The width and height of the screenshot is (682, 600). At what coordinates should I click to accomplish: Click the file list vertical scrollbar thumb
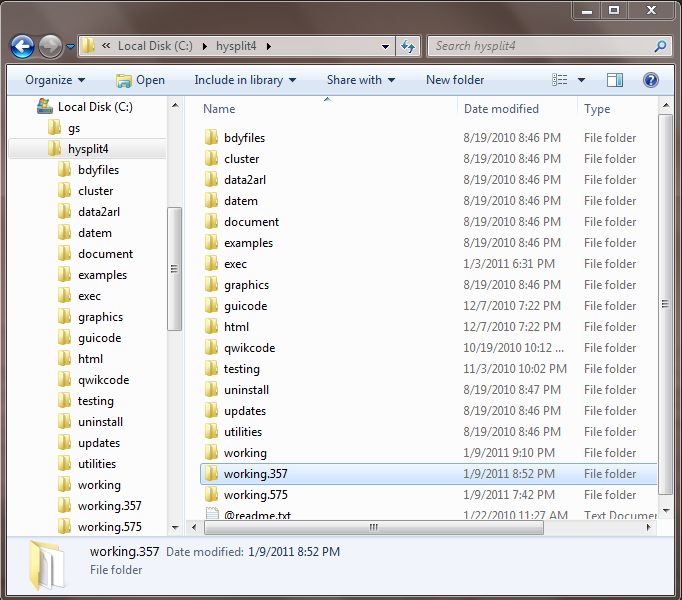[x=665, y=305]
